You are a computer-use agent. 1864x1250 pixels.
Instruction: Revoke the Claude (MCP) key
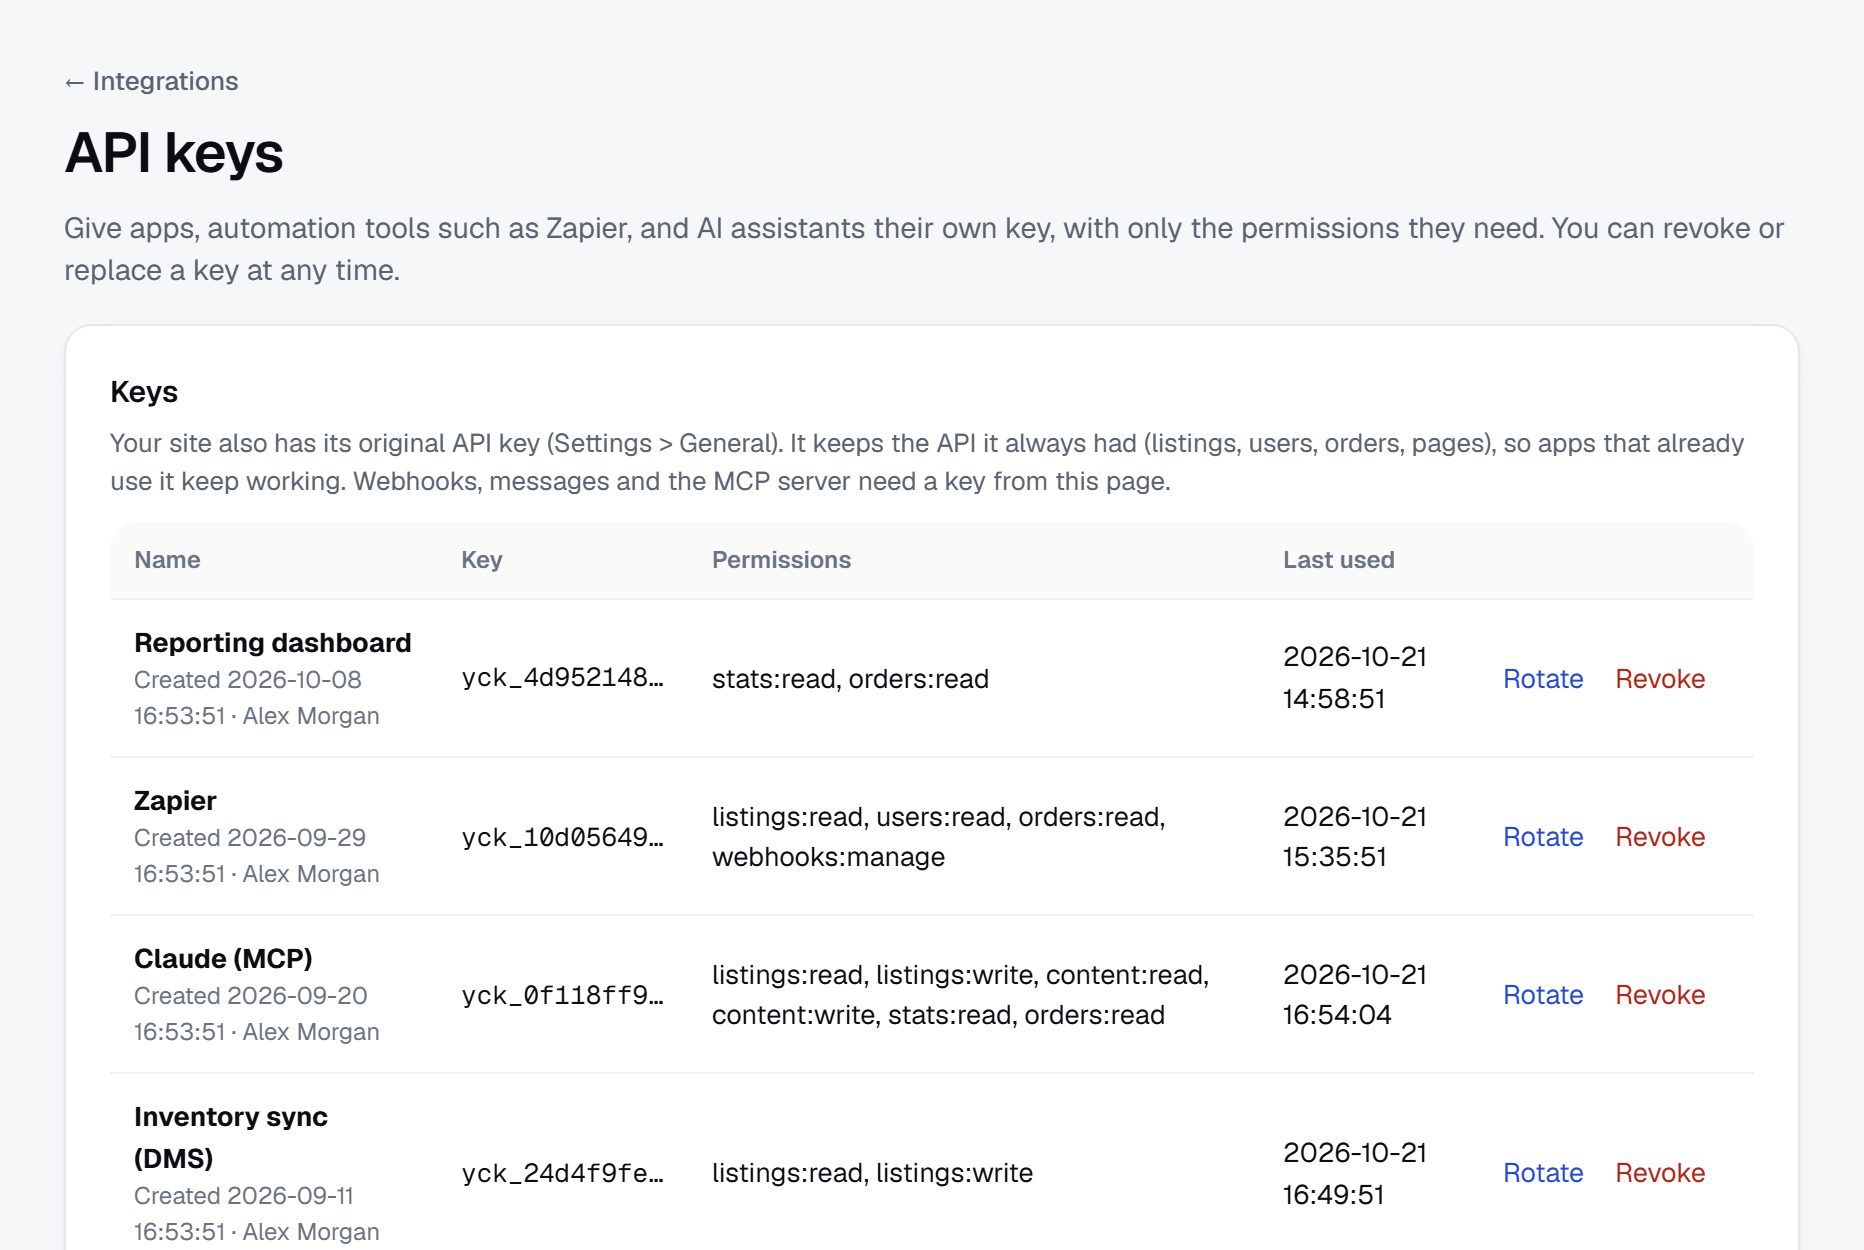click(1660, 994)
